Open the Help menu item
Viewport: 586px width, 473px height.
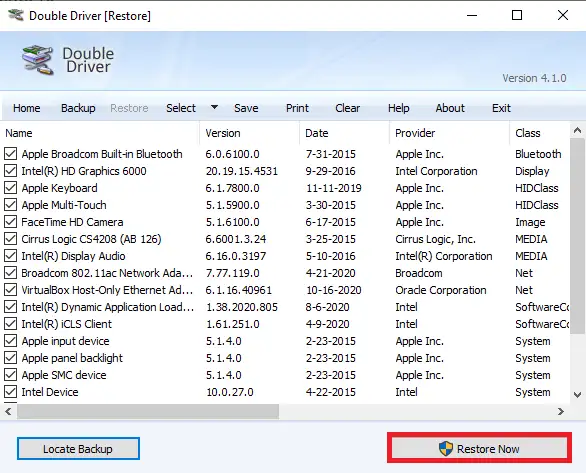(398, 108)
